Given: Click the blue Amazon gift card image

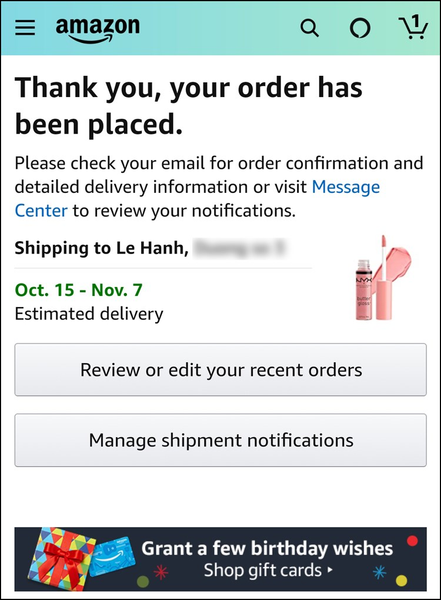Looking at the screenshot, I should pyautogui.click(x=112, y=558).
